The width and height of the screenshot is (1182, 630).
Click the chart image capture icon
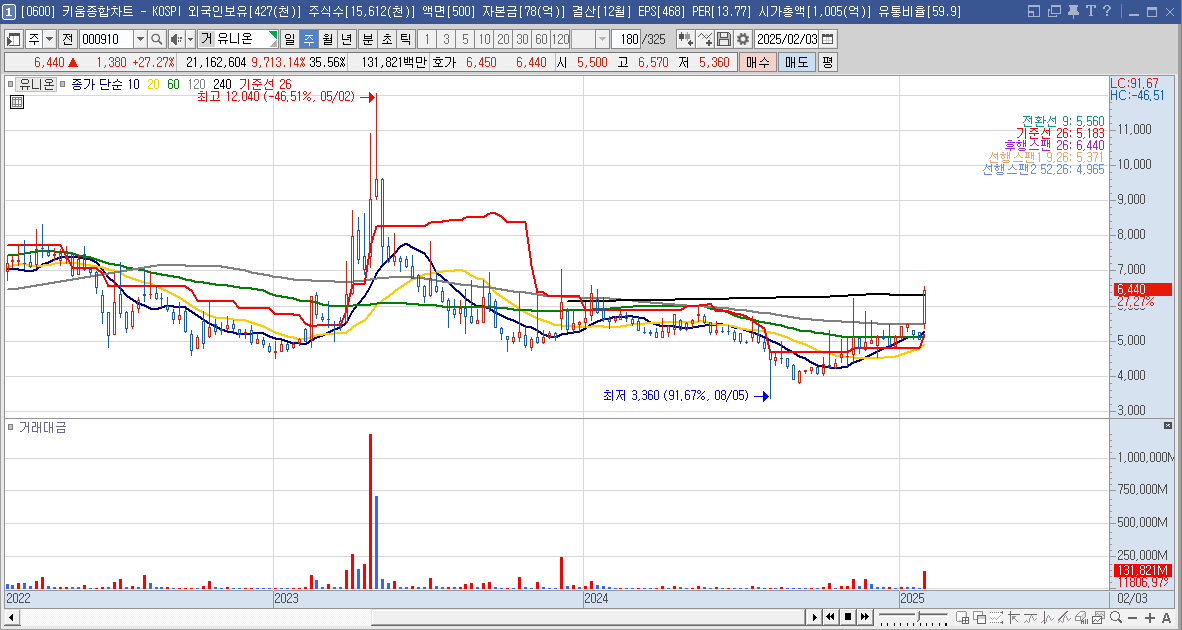tap(1098, 617)
